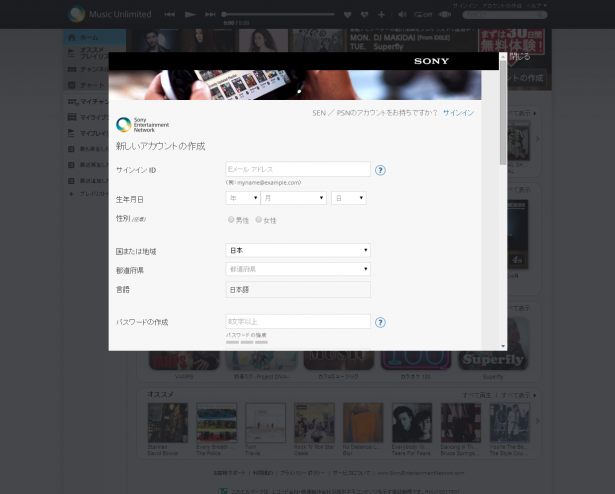Click アカウントの作成 link in top header
The image size is (615, 494).
(x=502, y=5)
